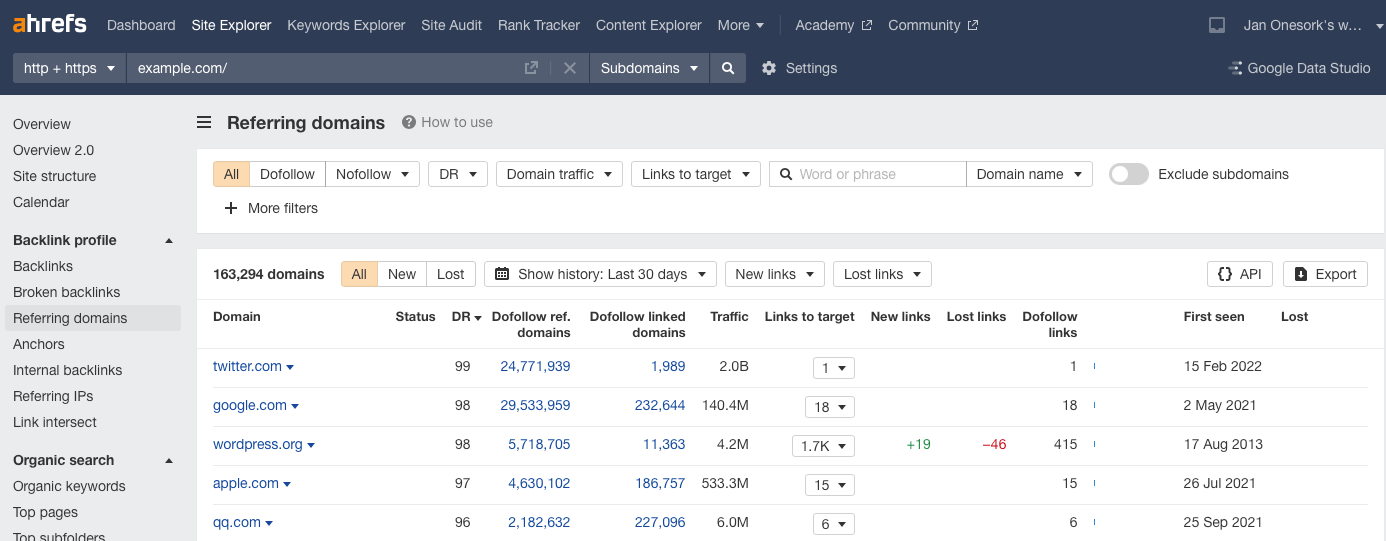Open Google Data Studio connector
This screenshot has height=541, width=1386.
pyautogui.click(x=1299, y=68)
